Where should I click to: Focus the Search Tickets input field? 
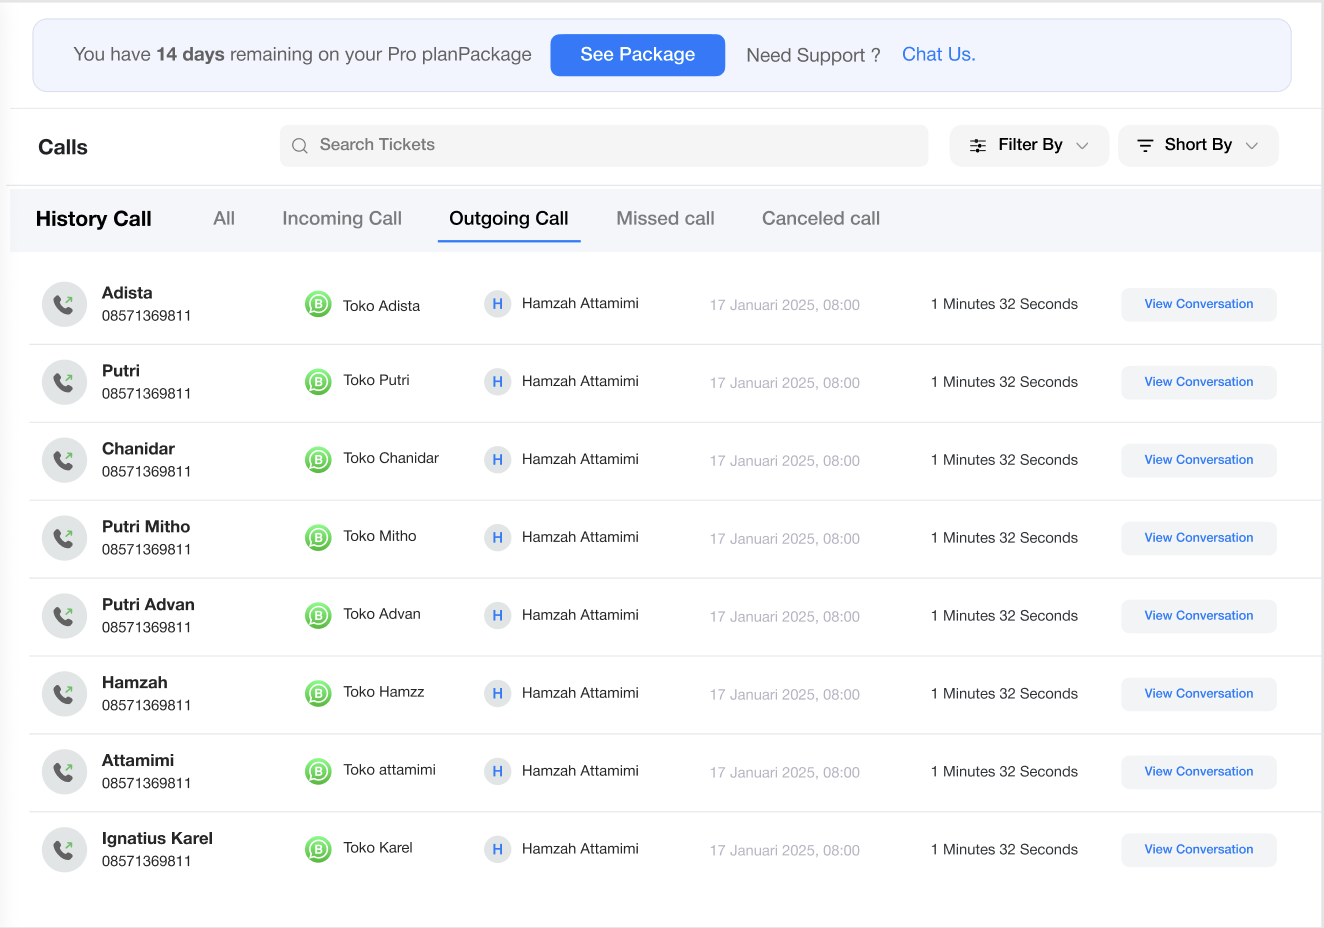coord(620,146)
